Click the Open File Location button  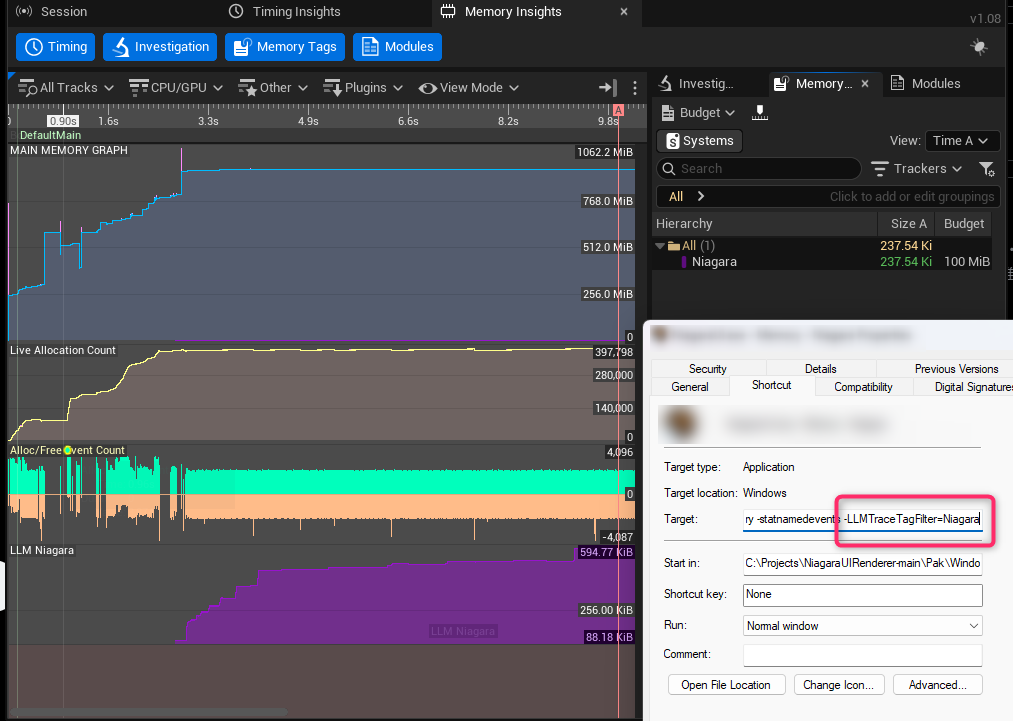(x=726, y=685)
